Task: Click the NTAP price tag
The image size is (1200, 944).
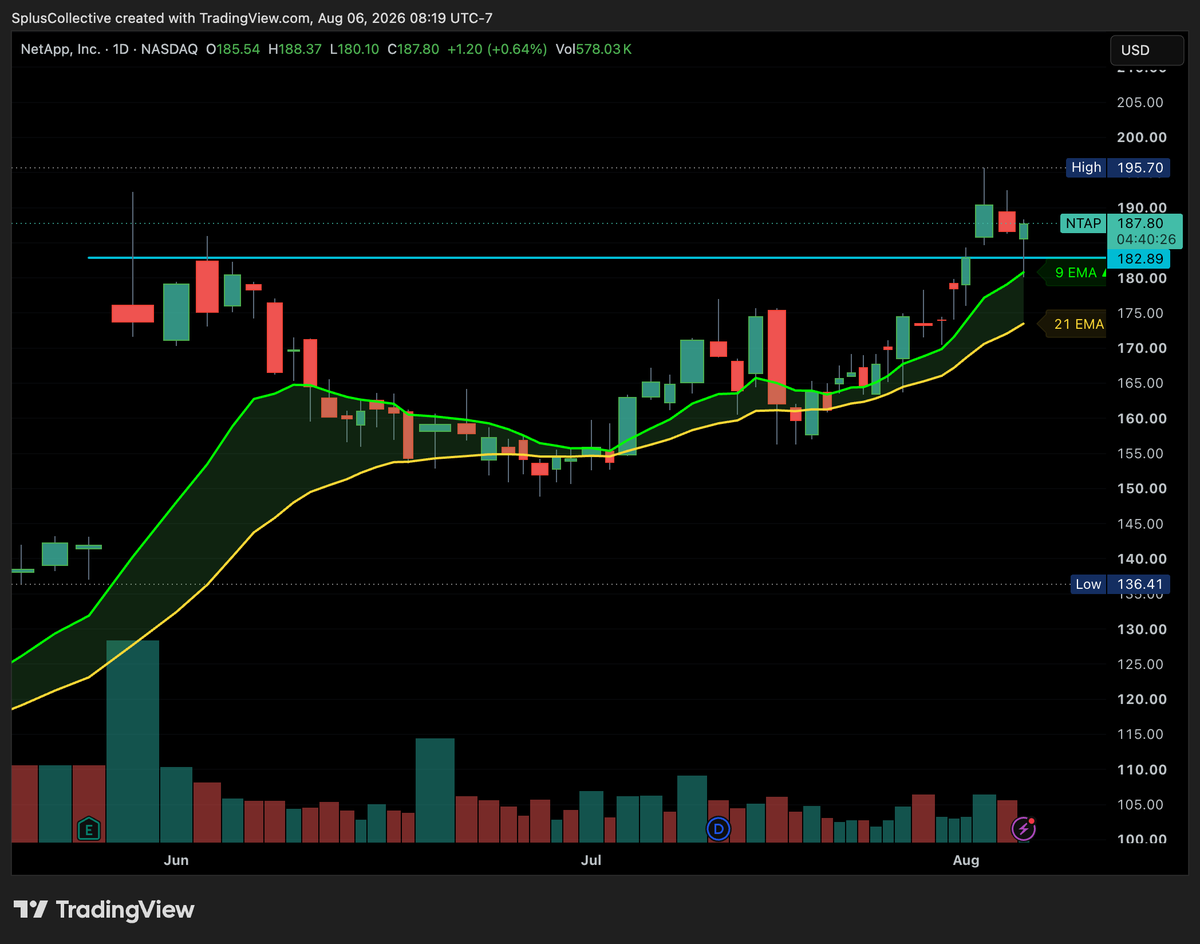Action: [1083, 224]
